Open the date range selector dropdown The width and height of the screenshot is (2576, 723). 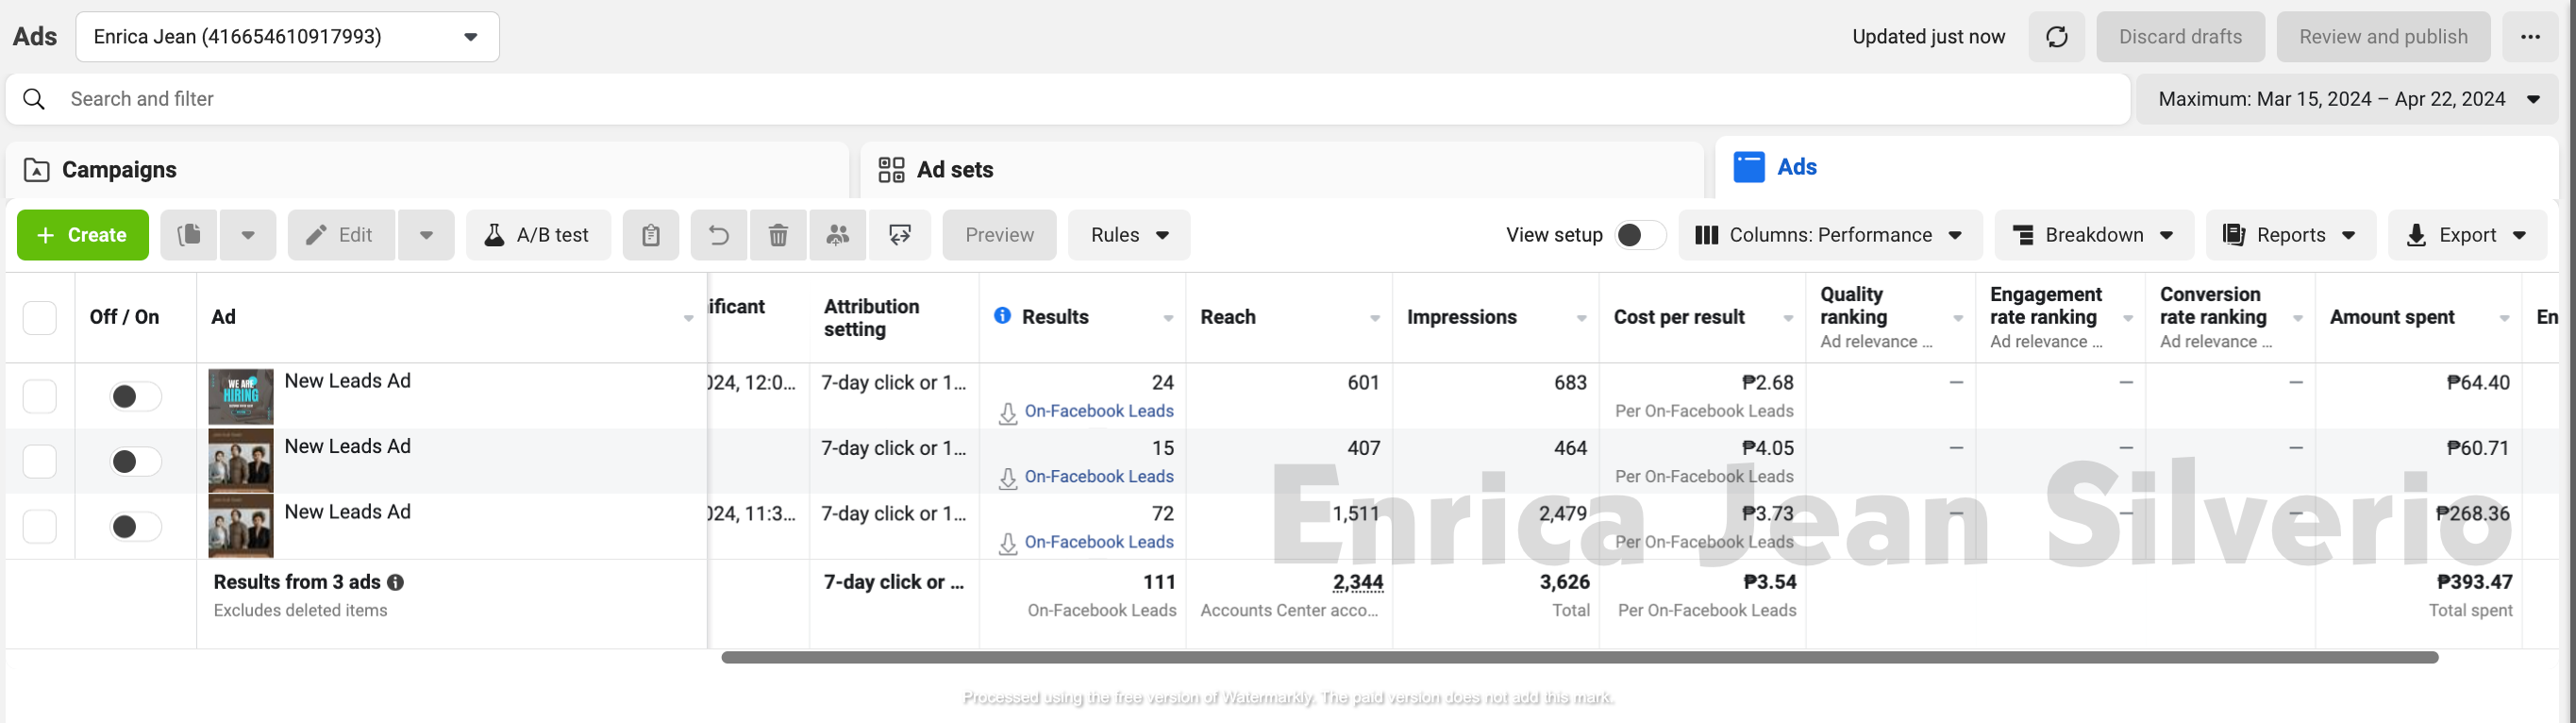coord(2346,99)
